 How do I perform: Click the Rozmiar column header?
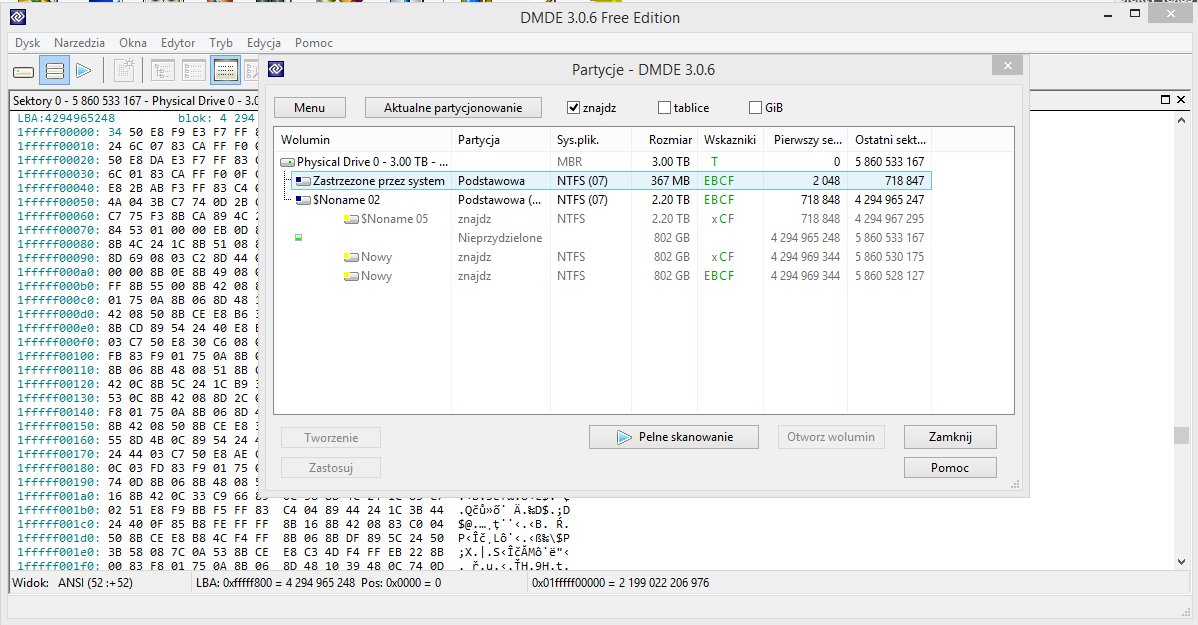(x=665, y=140)
